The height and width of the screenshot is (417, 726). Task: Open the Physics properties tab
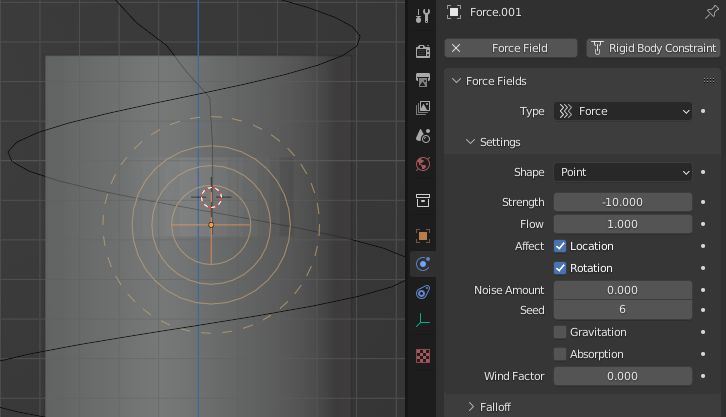[423, 264]
